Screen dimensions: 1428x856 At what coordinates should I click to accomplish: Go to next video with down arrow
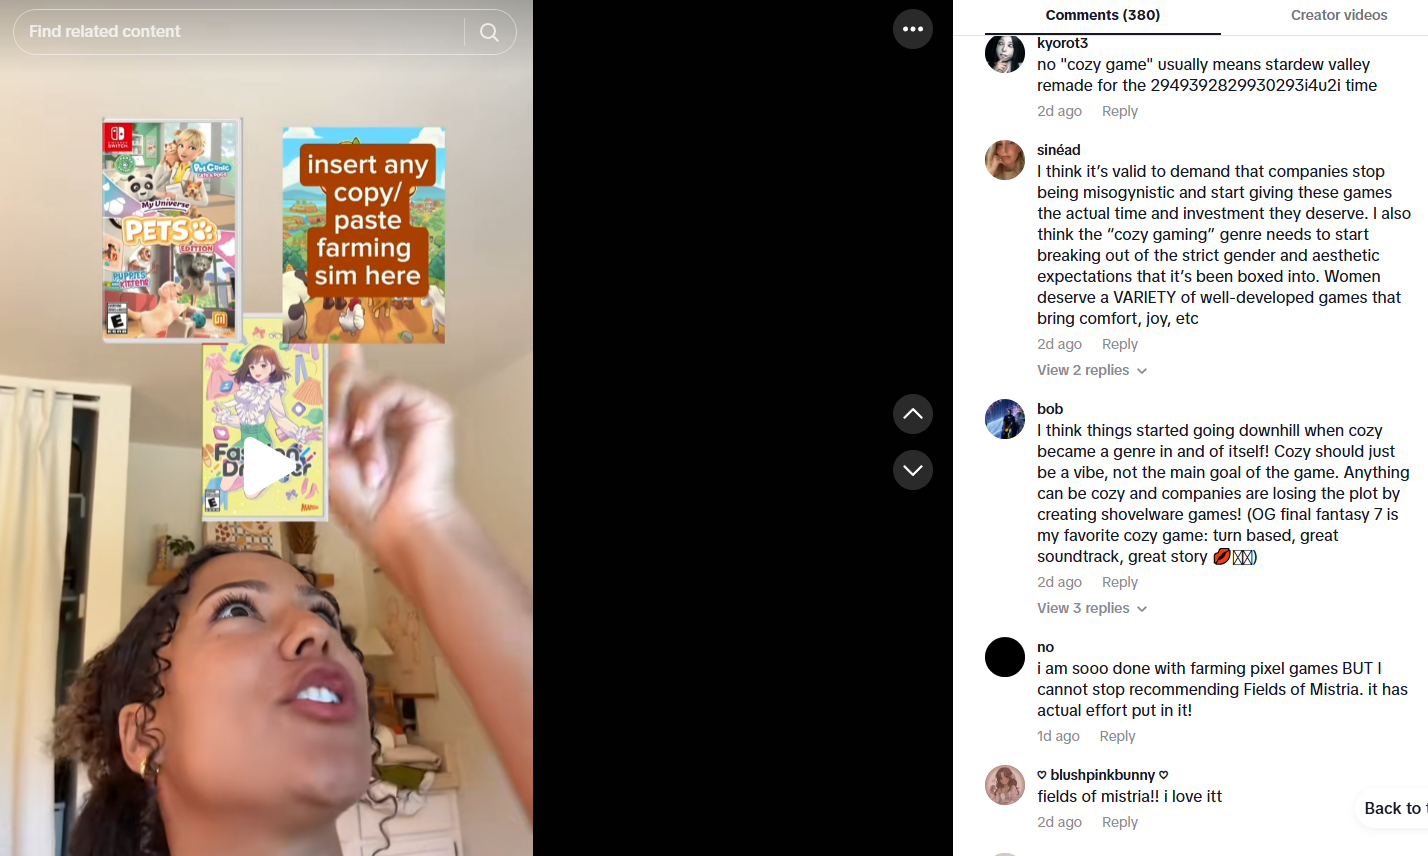[913, 470]
